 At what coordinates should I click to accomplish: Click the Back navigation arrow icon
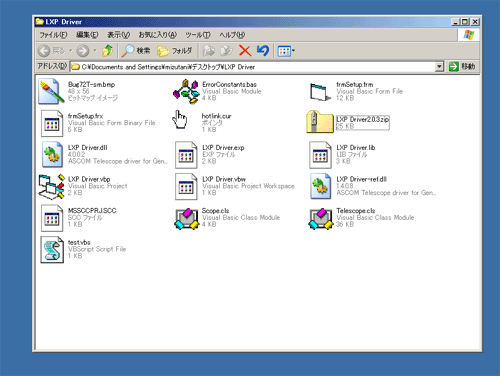(x=44, y=51)
